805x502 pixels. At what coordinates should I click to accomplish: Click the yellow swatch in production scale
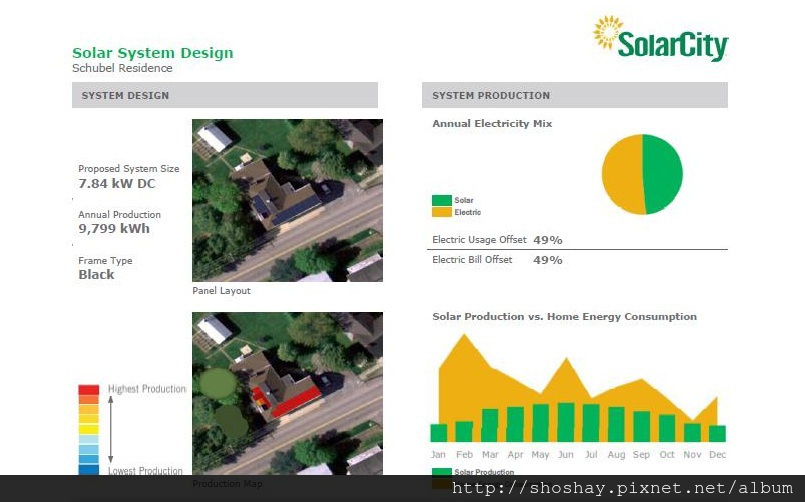(x=88, y=430)
